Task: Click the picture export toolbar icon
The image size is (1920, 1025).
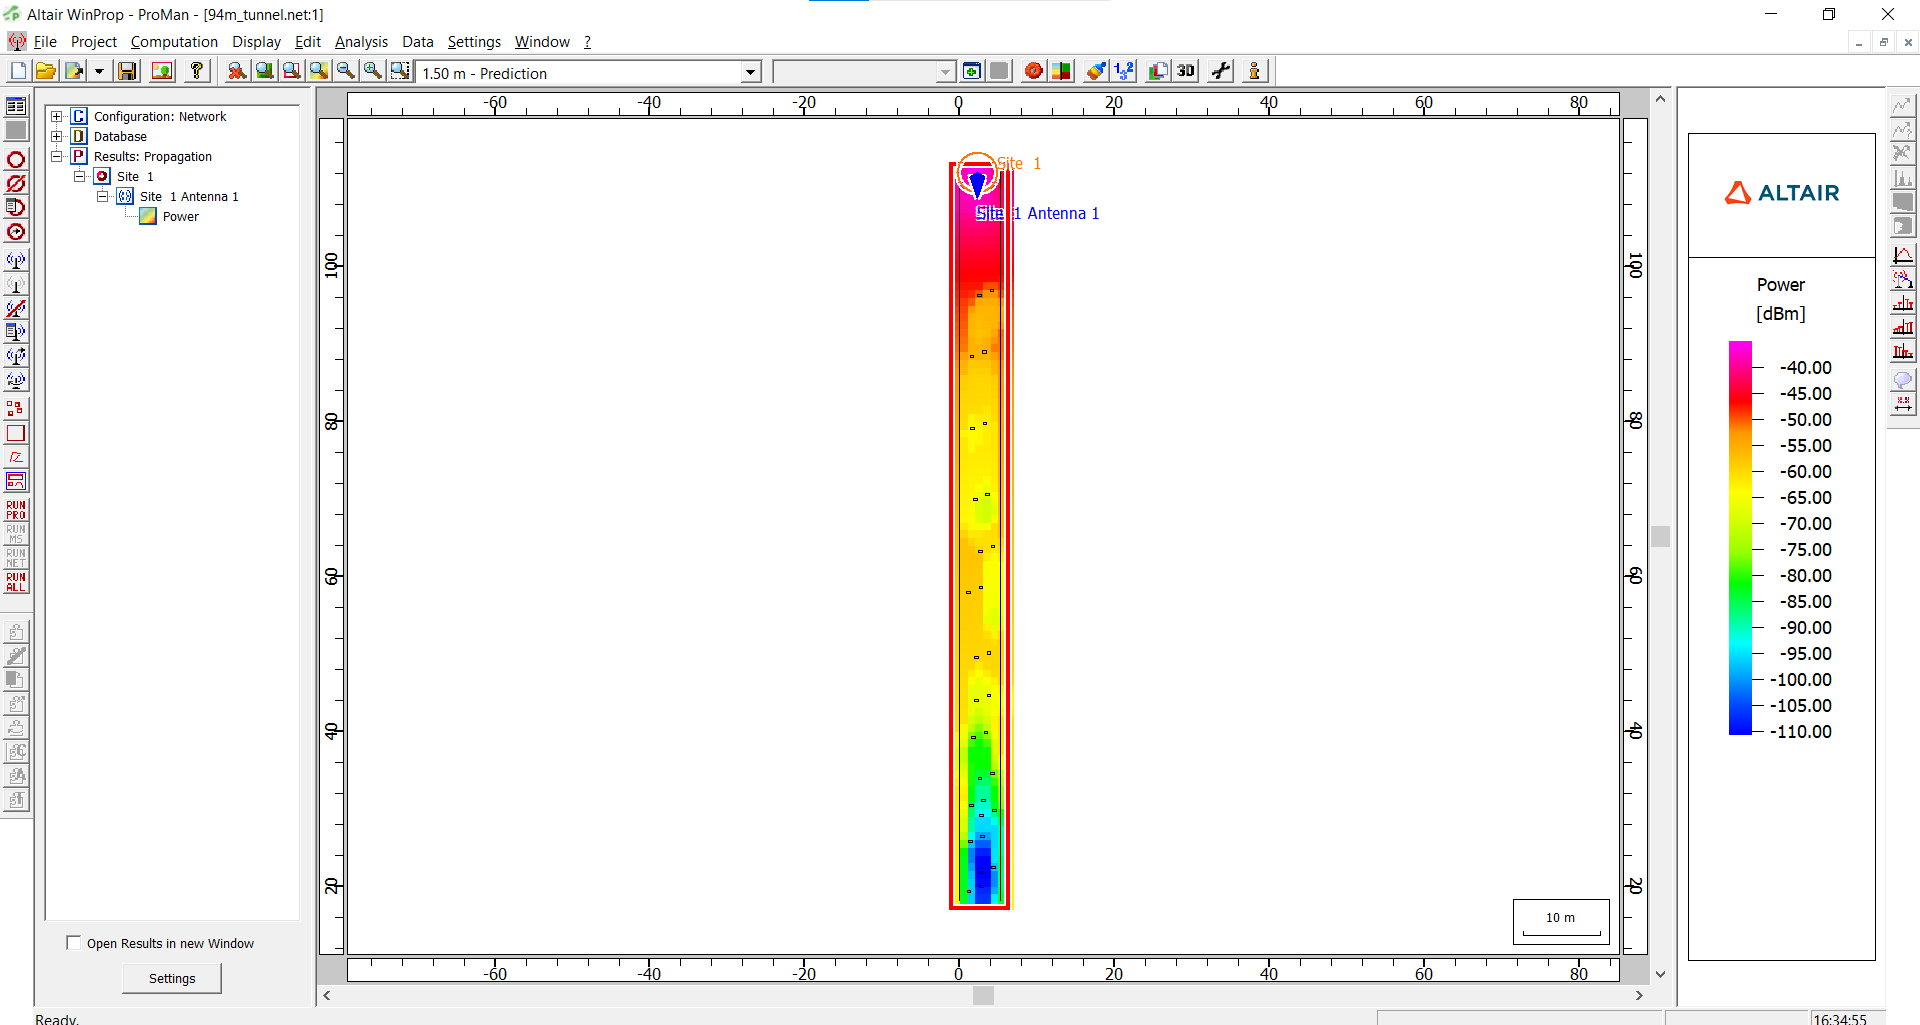Action: (162, 71)
